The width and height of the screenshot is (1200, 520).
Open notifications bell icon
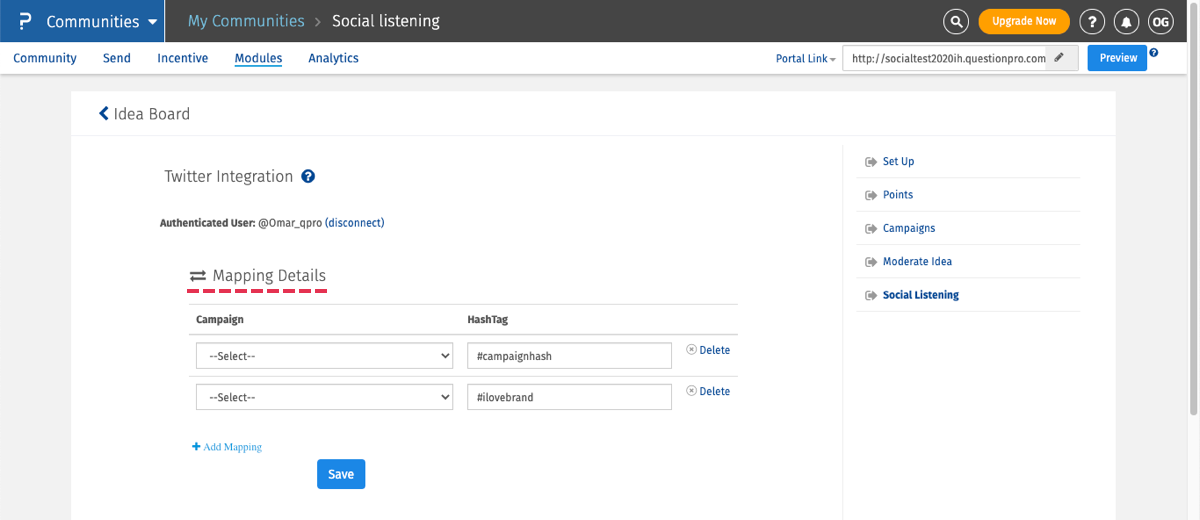point(1127,21)
